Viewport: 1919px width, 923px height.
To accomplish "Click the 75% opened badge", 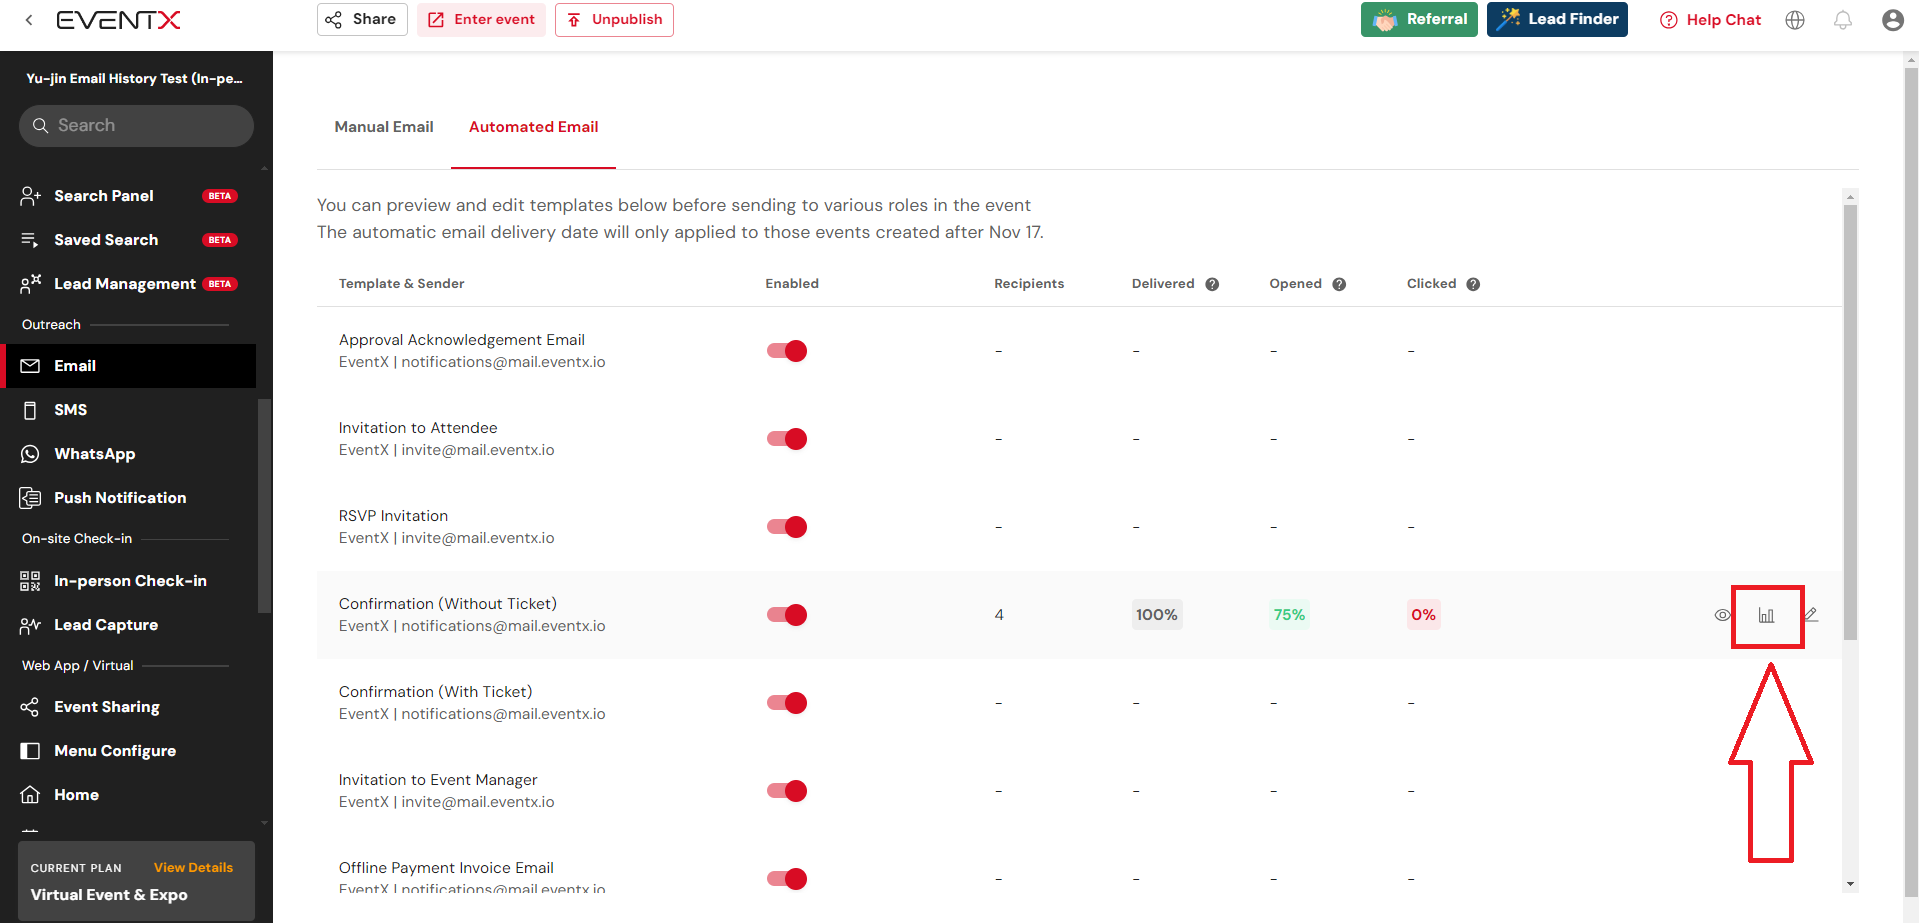I will [x=1289, y=615].
